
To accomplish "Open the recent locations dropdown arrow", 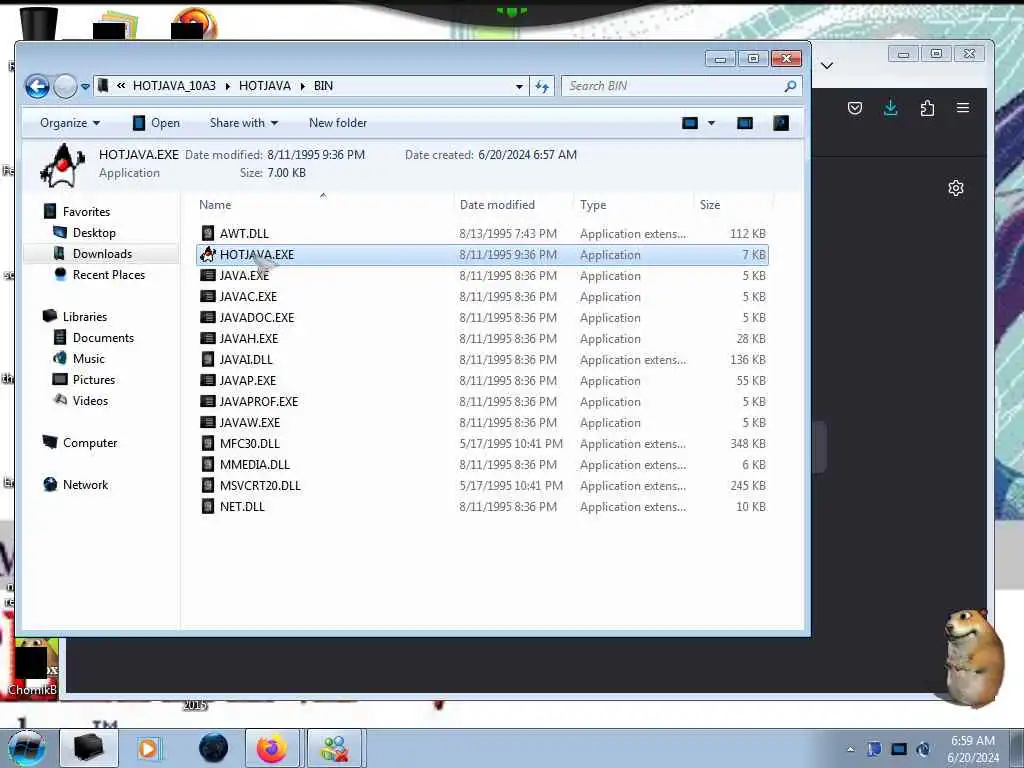I will (85, 86).
